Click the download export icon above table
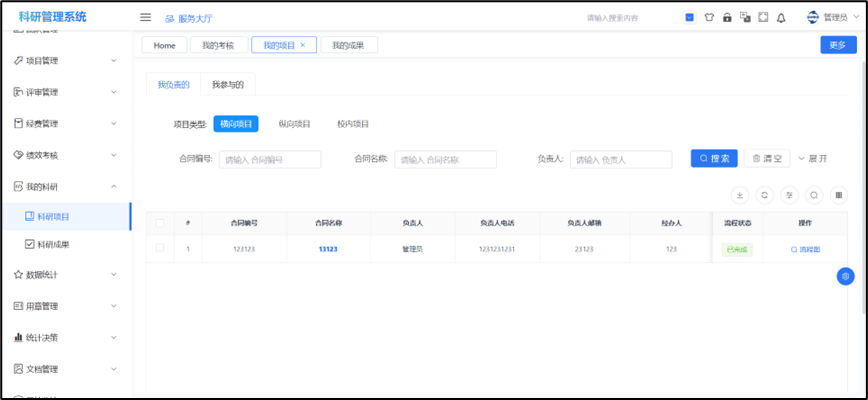This screenshot has width=868, height=400. (x=740, y=195)
